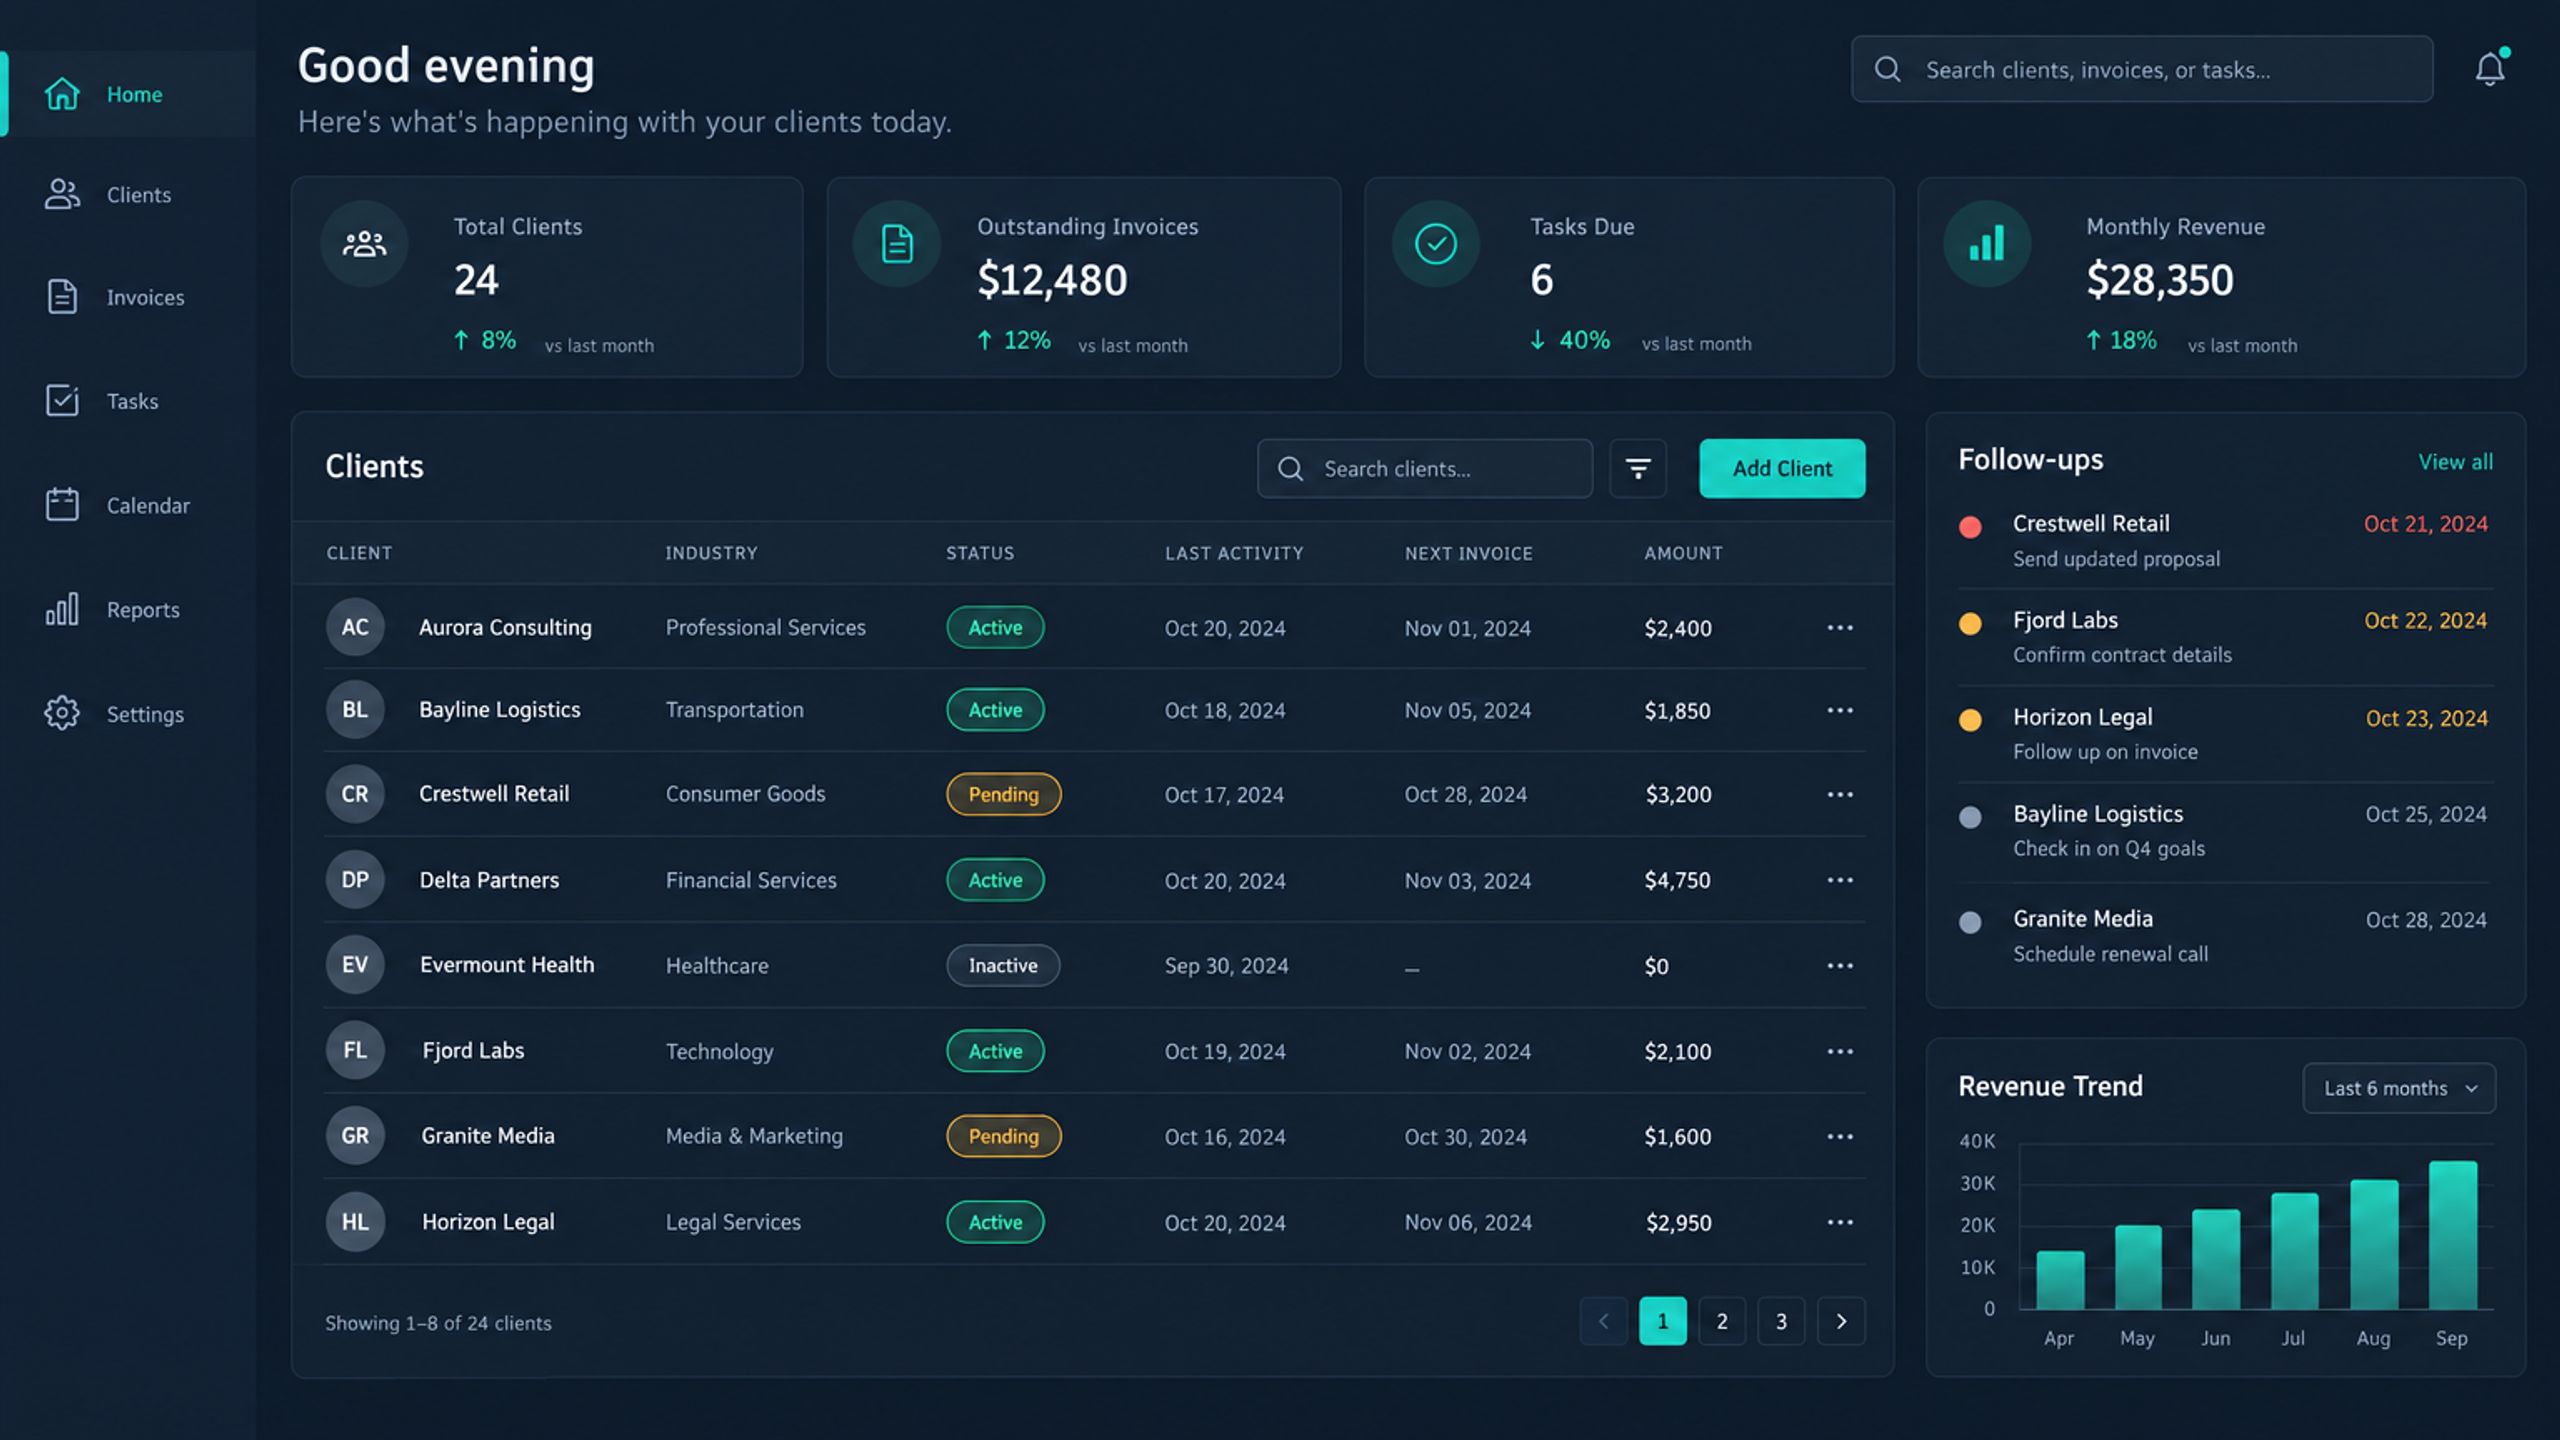
Task: Click the Tasks Due checkmark icon
Action: tap(1436, 244)
